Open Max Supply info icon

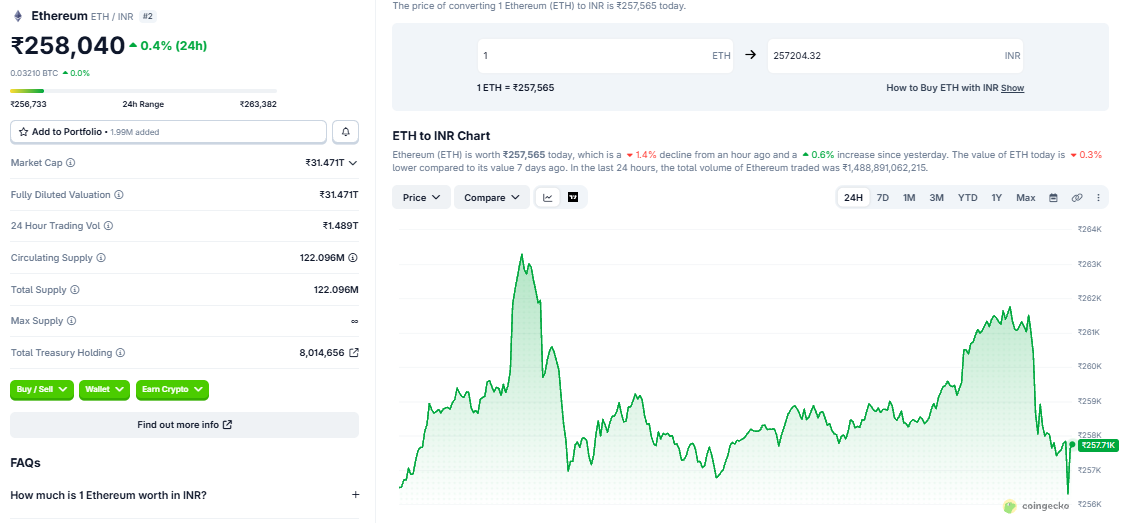pyautogui.click(x=71, y=321)
